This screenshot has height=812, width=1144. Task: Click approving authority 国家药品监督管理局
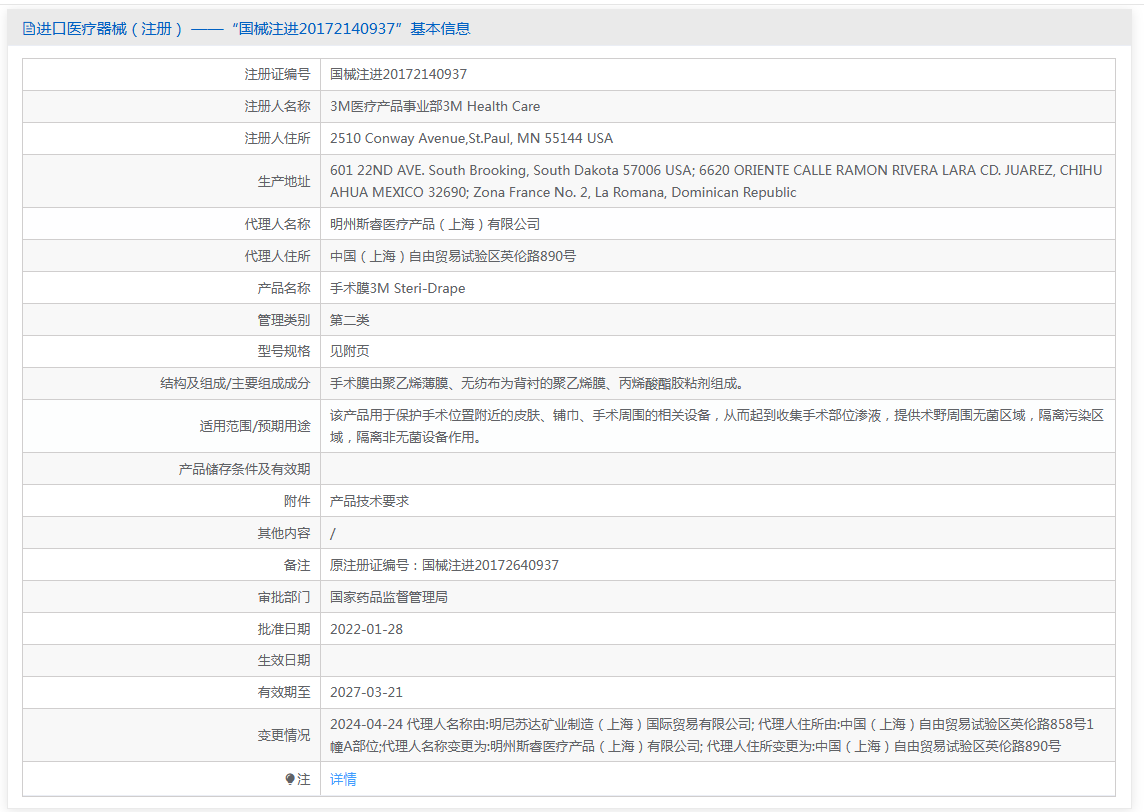click(x=389, y=598)
